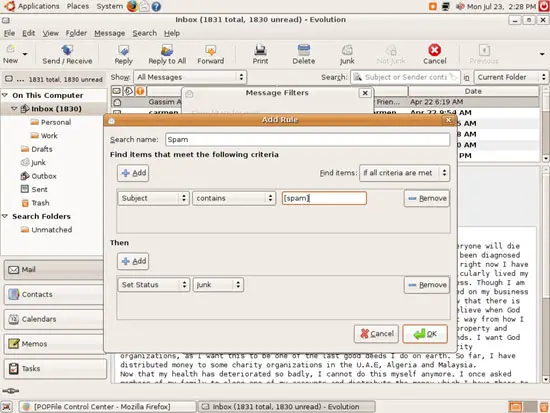Switch to the Tasks component
The width and height of the screenshot is (550, 413).
(x=55, y=368)
